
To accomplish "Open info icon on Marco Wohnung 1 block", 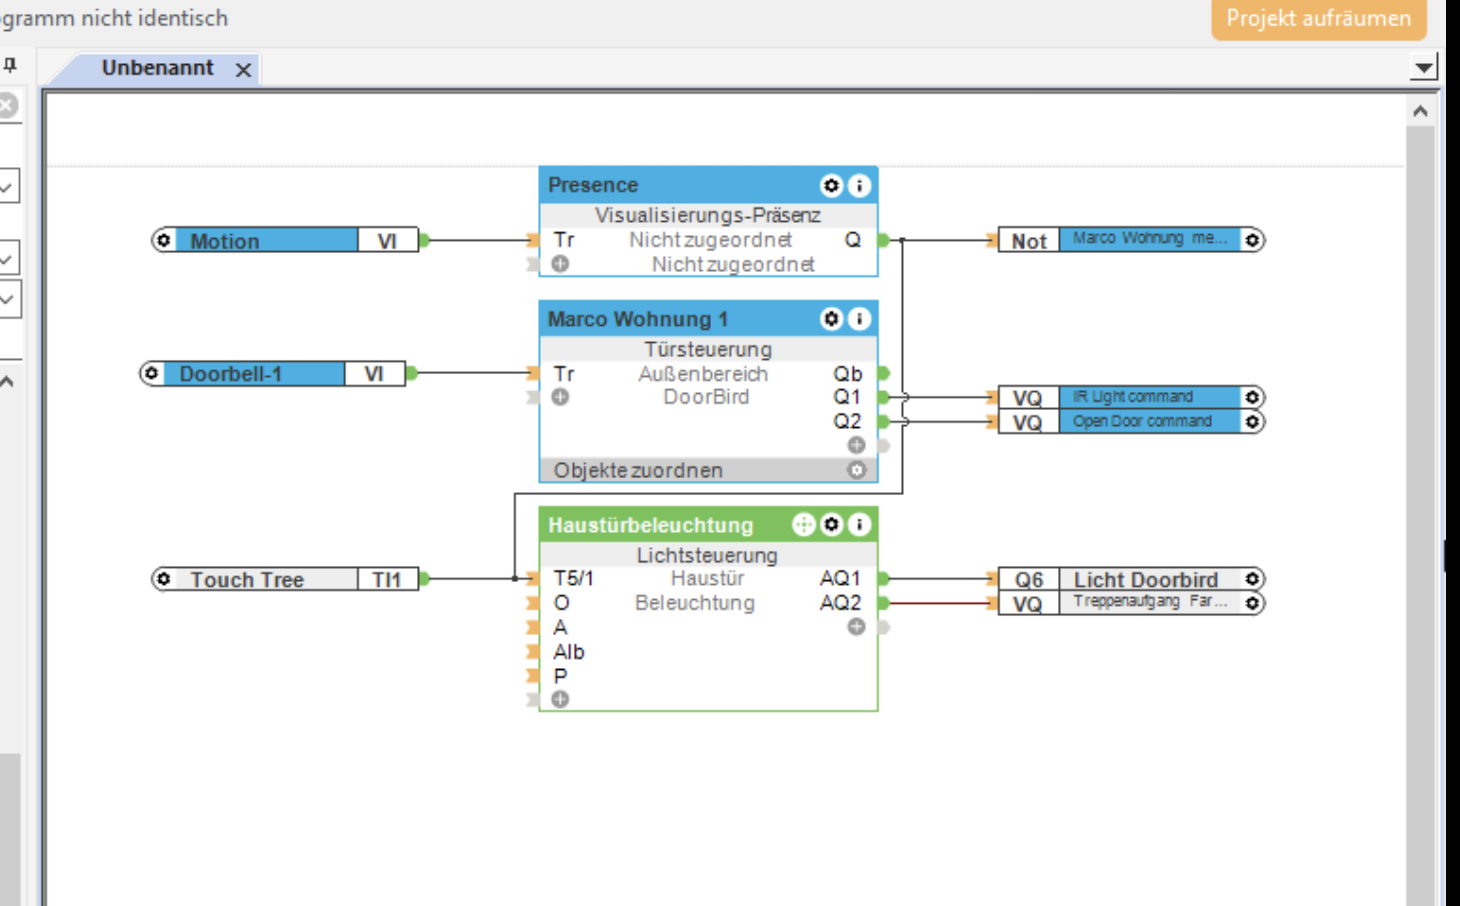I will point(859,319).
